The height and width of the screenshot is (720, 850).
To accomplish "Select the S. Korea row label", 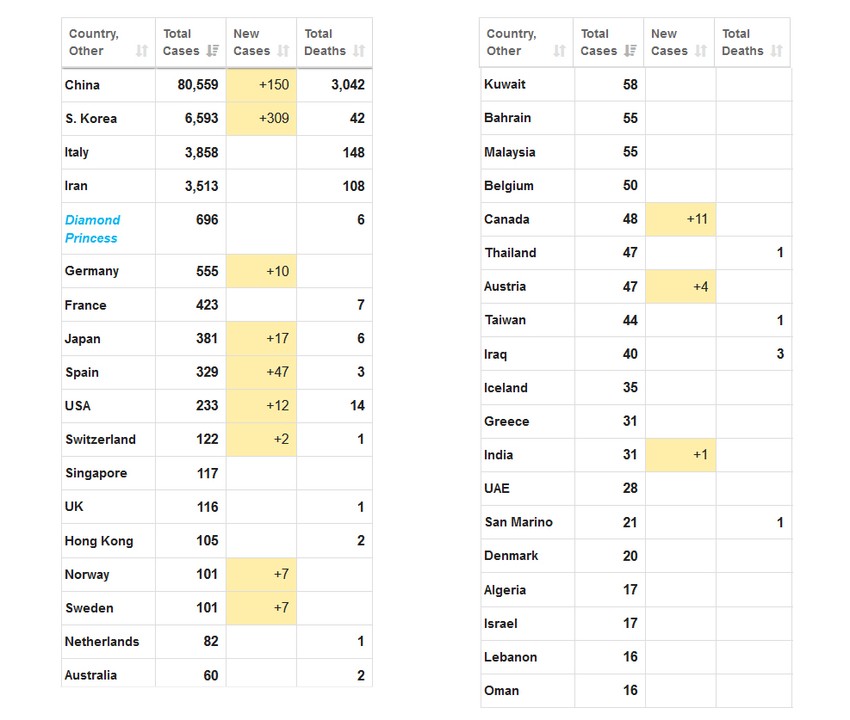I will pyautogui.click(x=90, y=118).
